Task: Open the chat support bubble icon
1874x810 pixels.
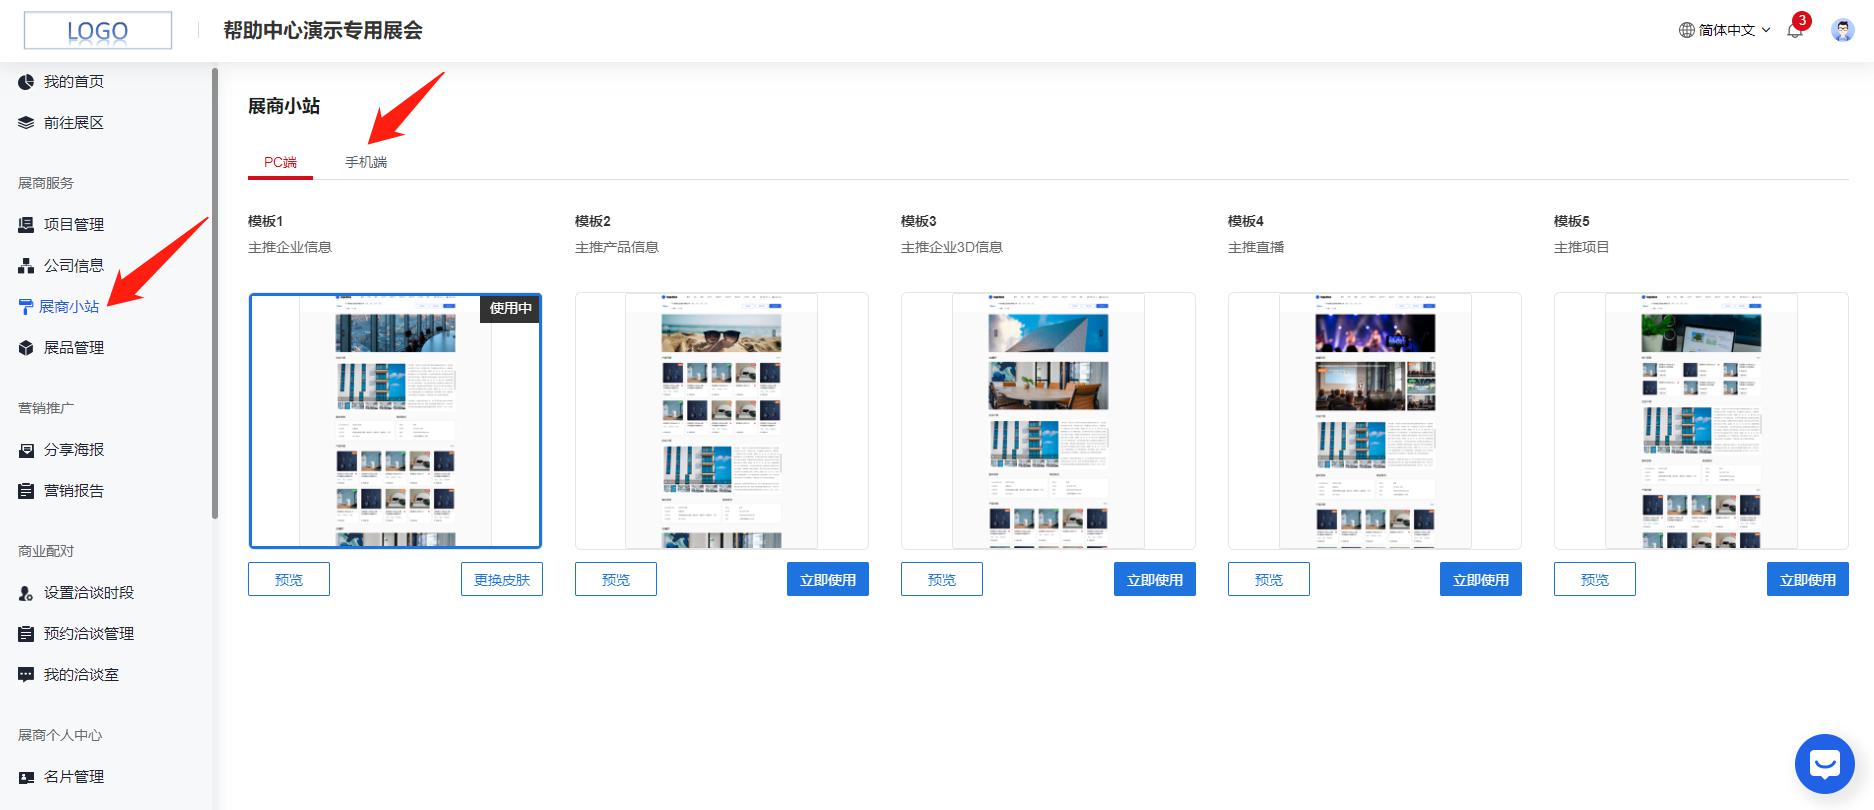Action: (1824, 765)
